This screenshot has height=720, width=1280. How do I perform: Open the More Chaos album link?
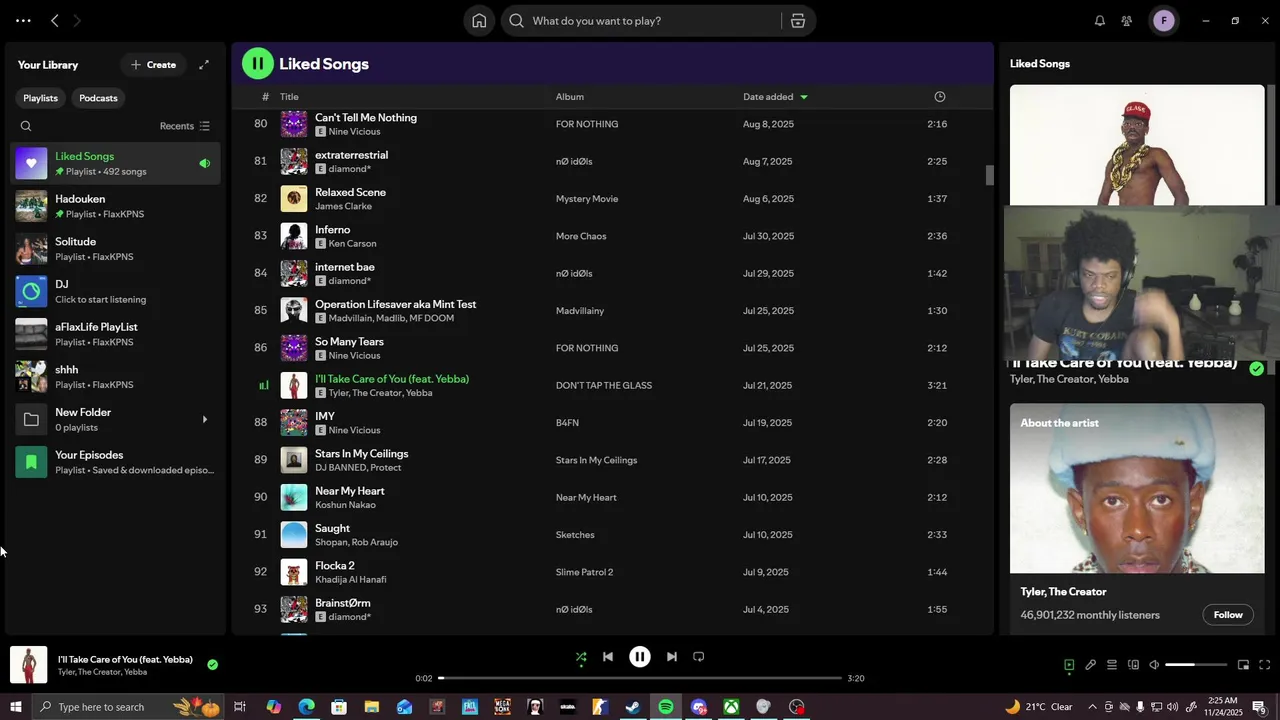pos(581,236)
